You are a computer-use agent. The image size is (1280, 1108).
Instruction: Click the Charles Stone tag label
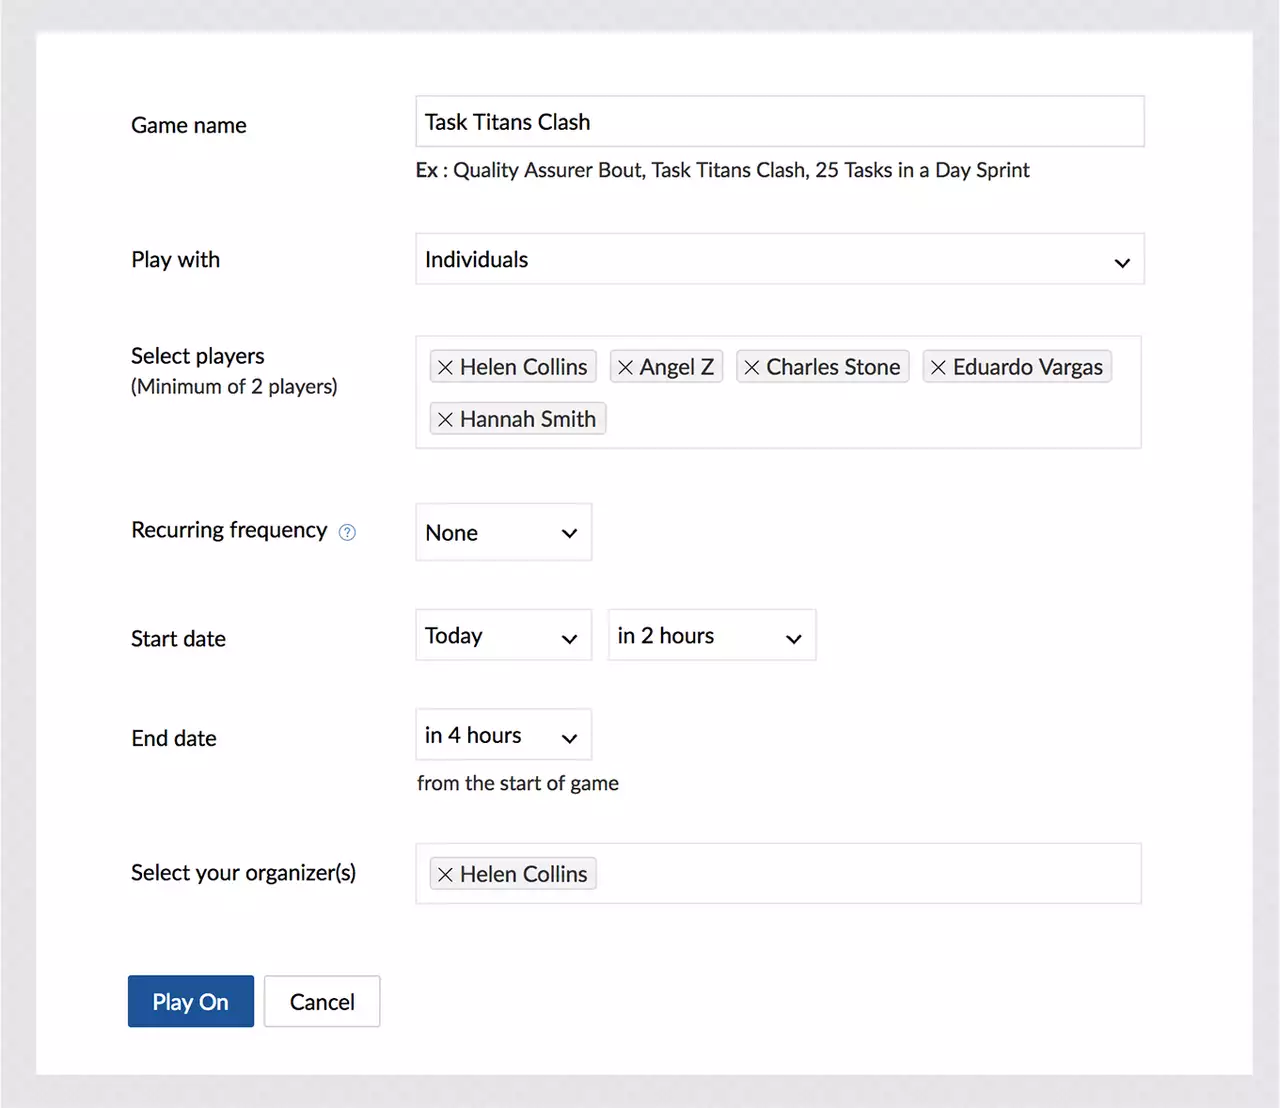(833, 368)
